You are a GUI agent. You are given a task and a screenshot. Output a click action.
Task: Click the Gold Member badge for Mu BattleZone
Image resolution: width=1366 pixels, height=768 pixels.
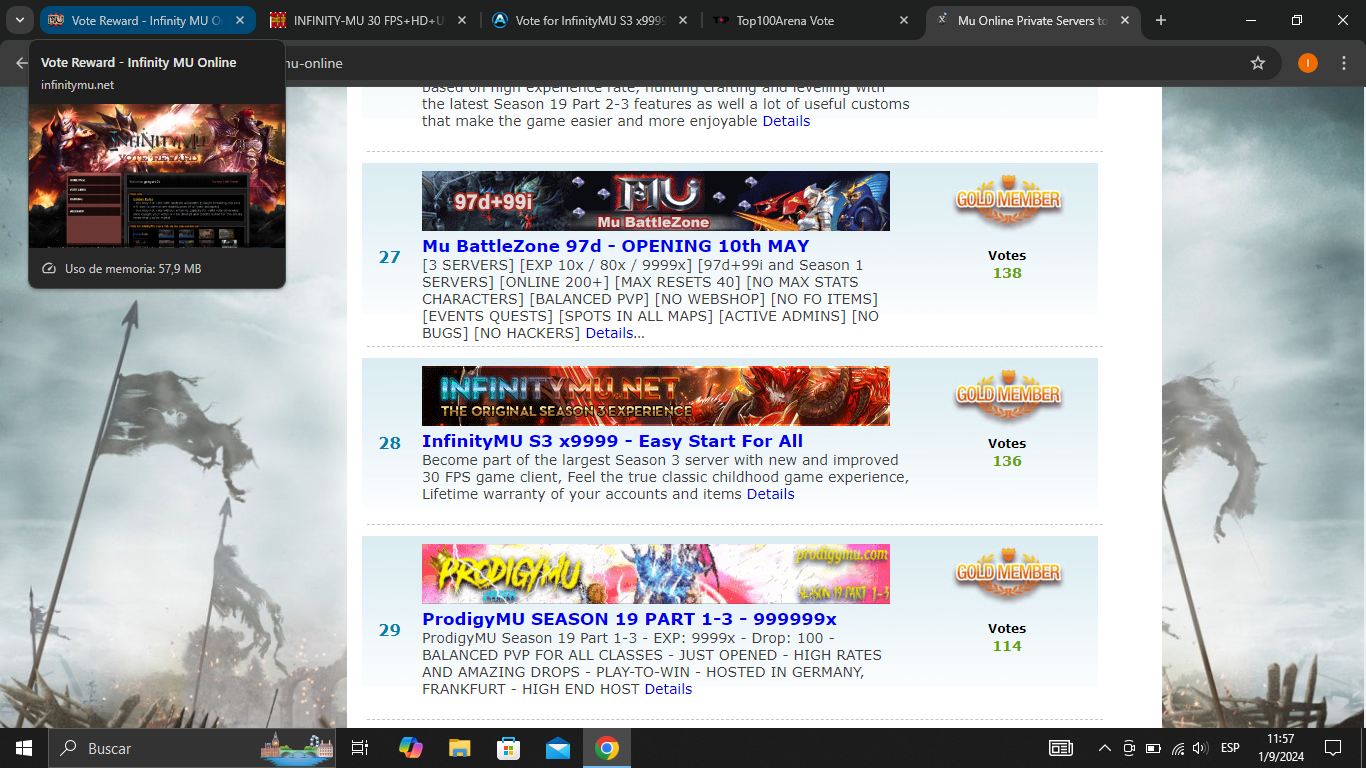tap(1007, 200)
